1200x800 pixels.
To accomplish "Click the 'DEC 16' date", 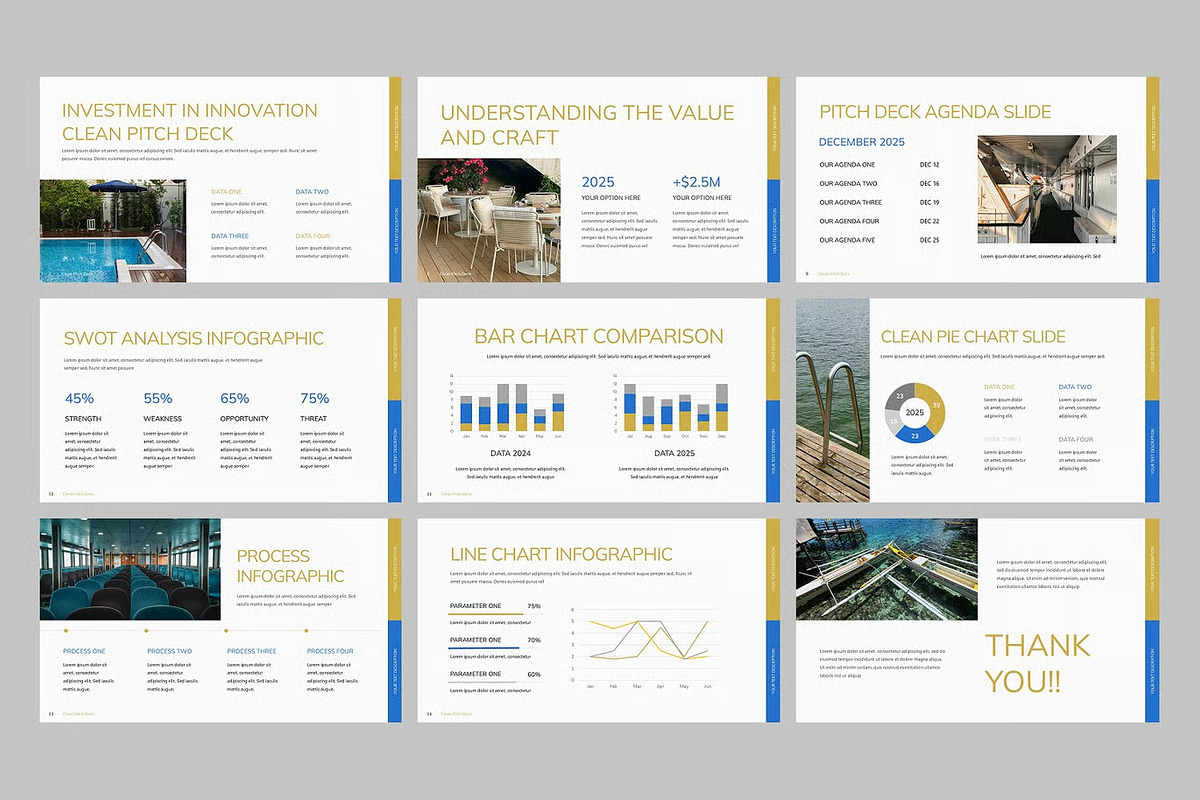I will [930, 184].
